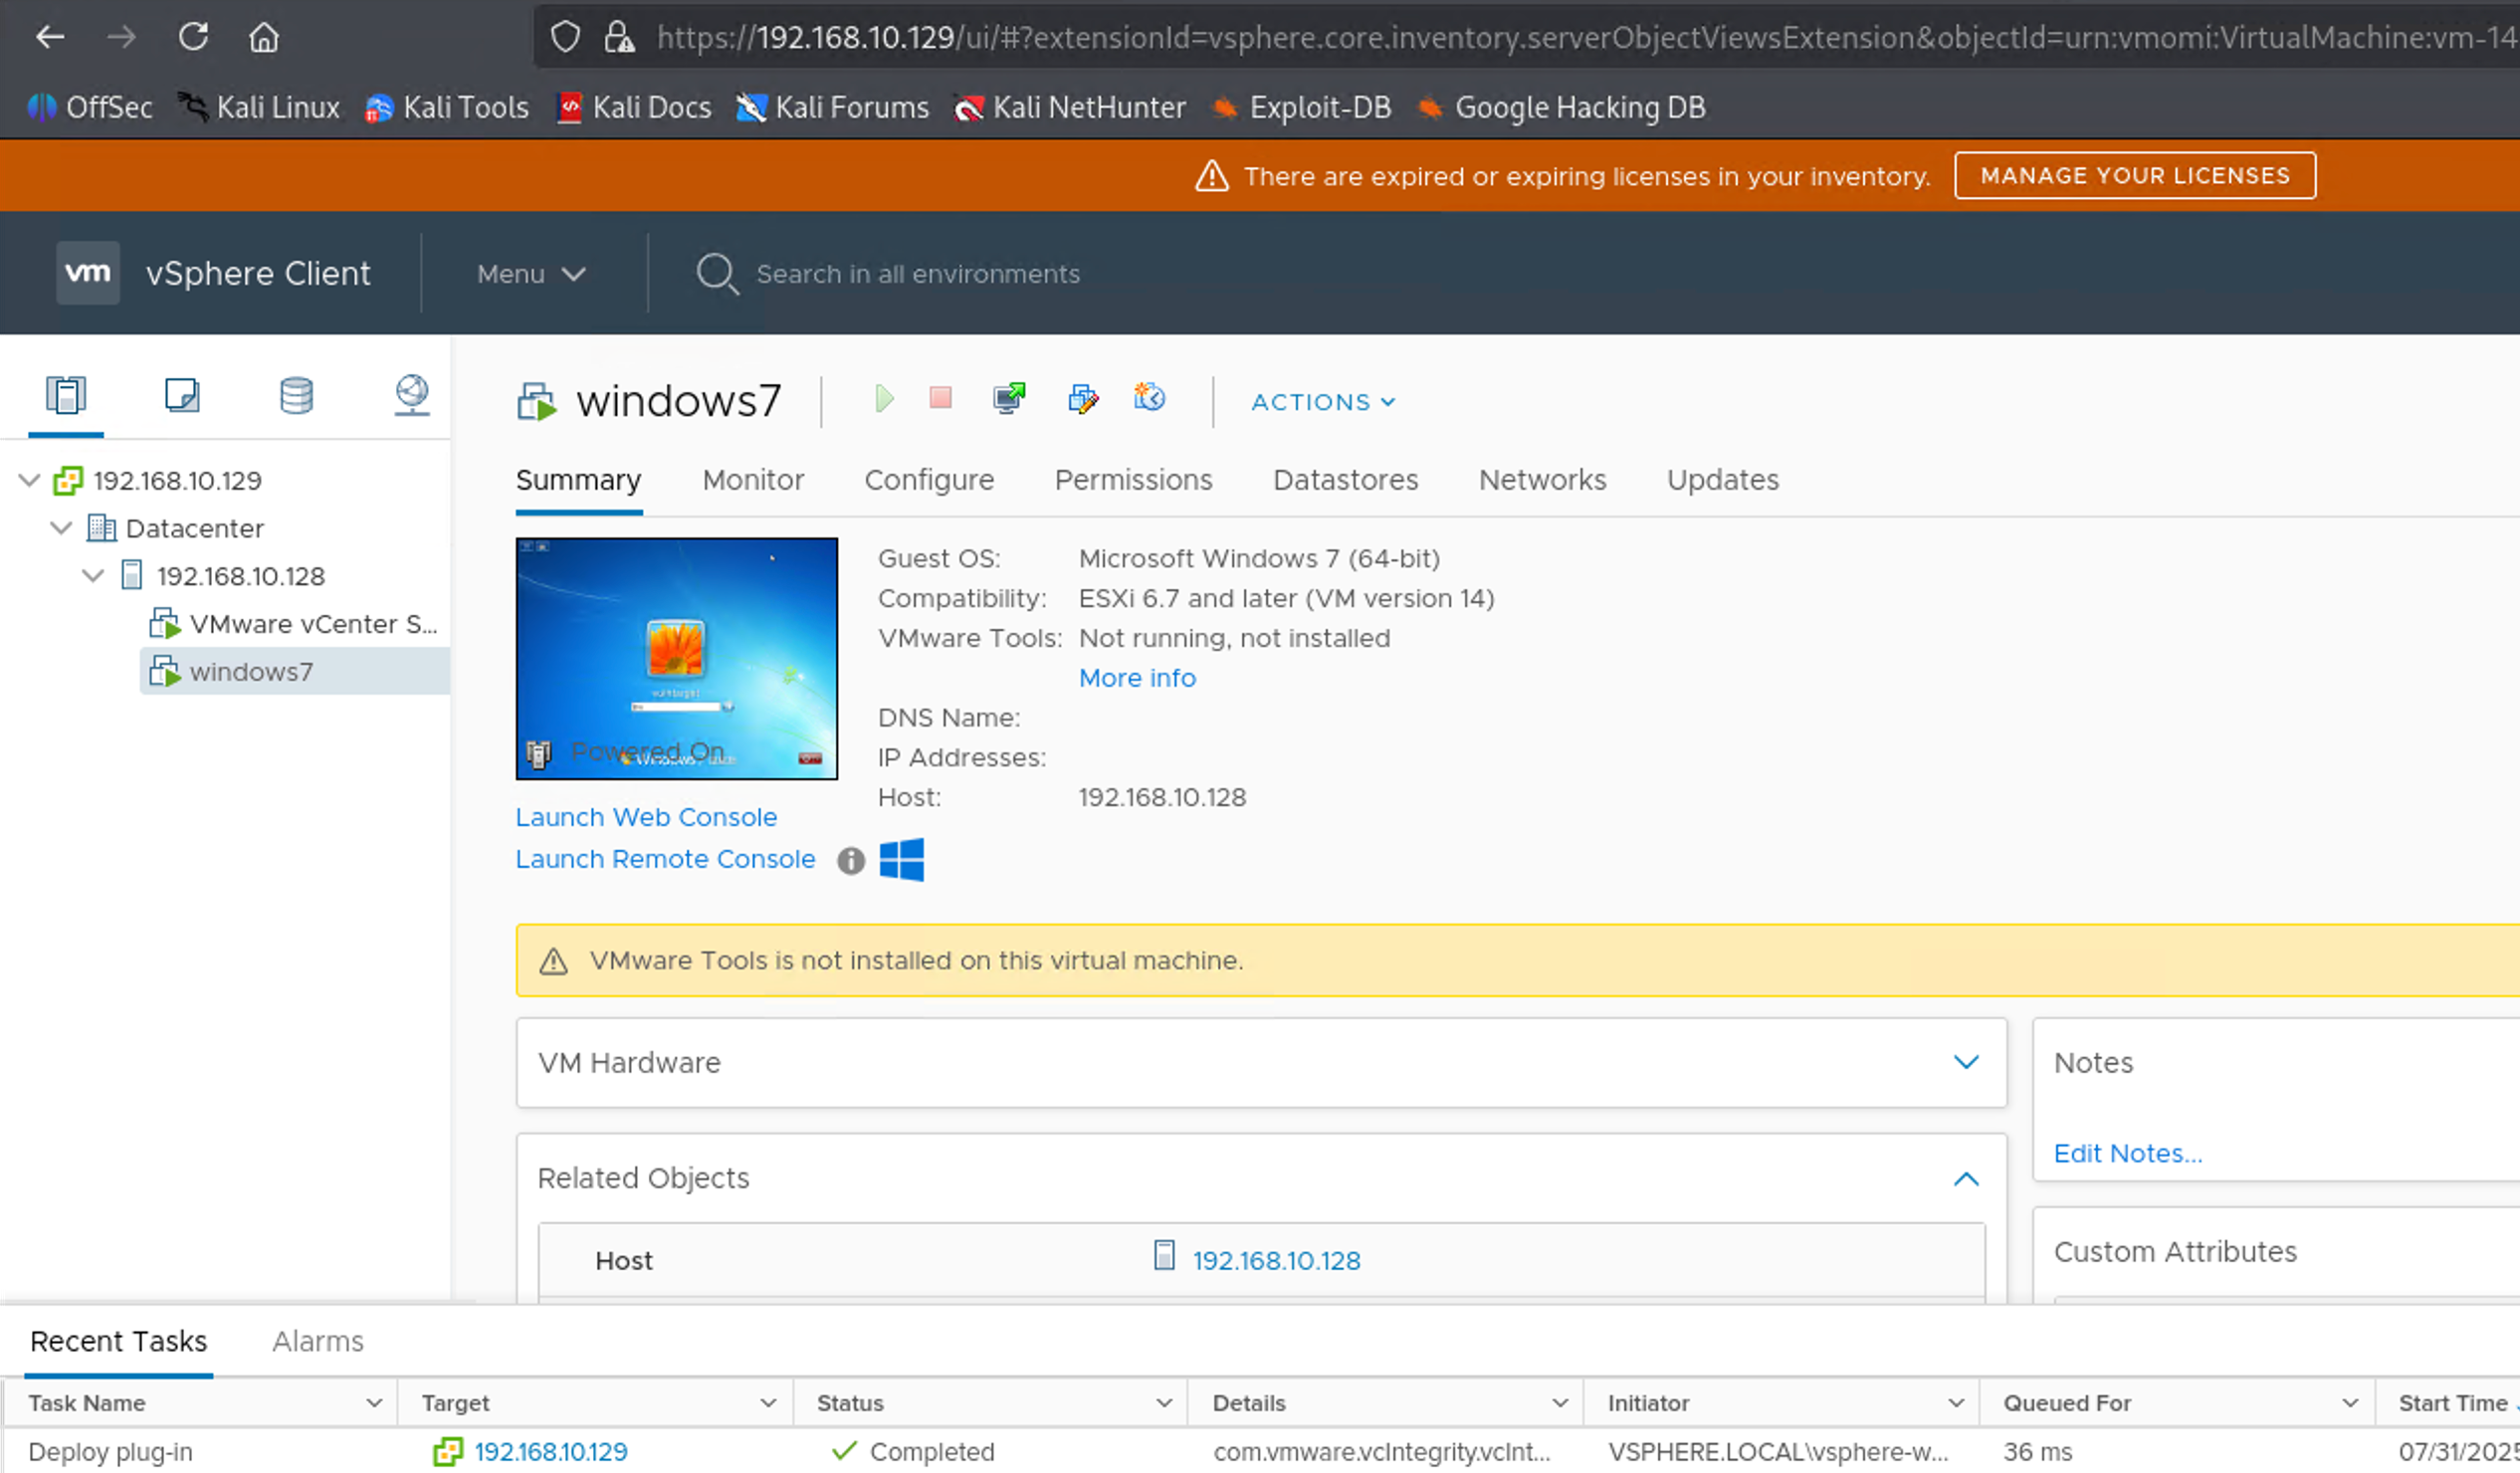Collapse the Related Objects panel

tap(1965, 1179)
